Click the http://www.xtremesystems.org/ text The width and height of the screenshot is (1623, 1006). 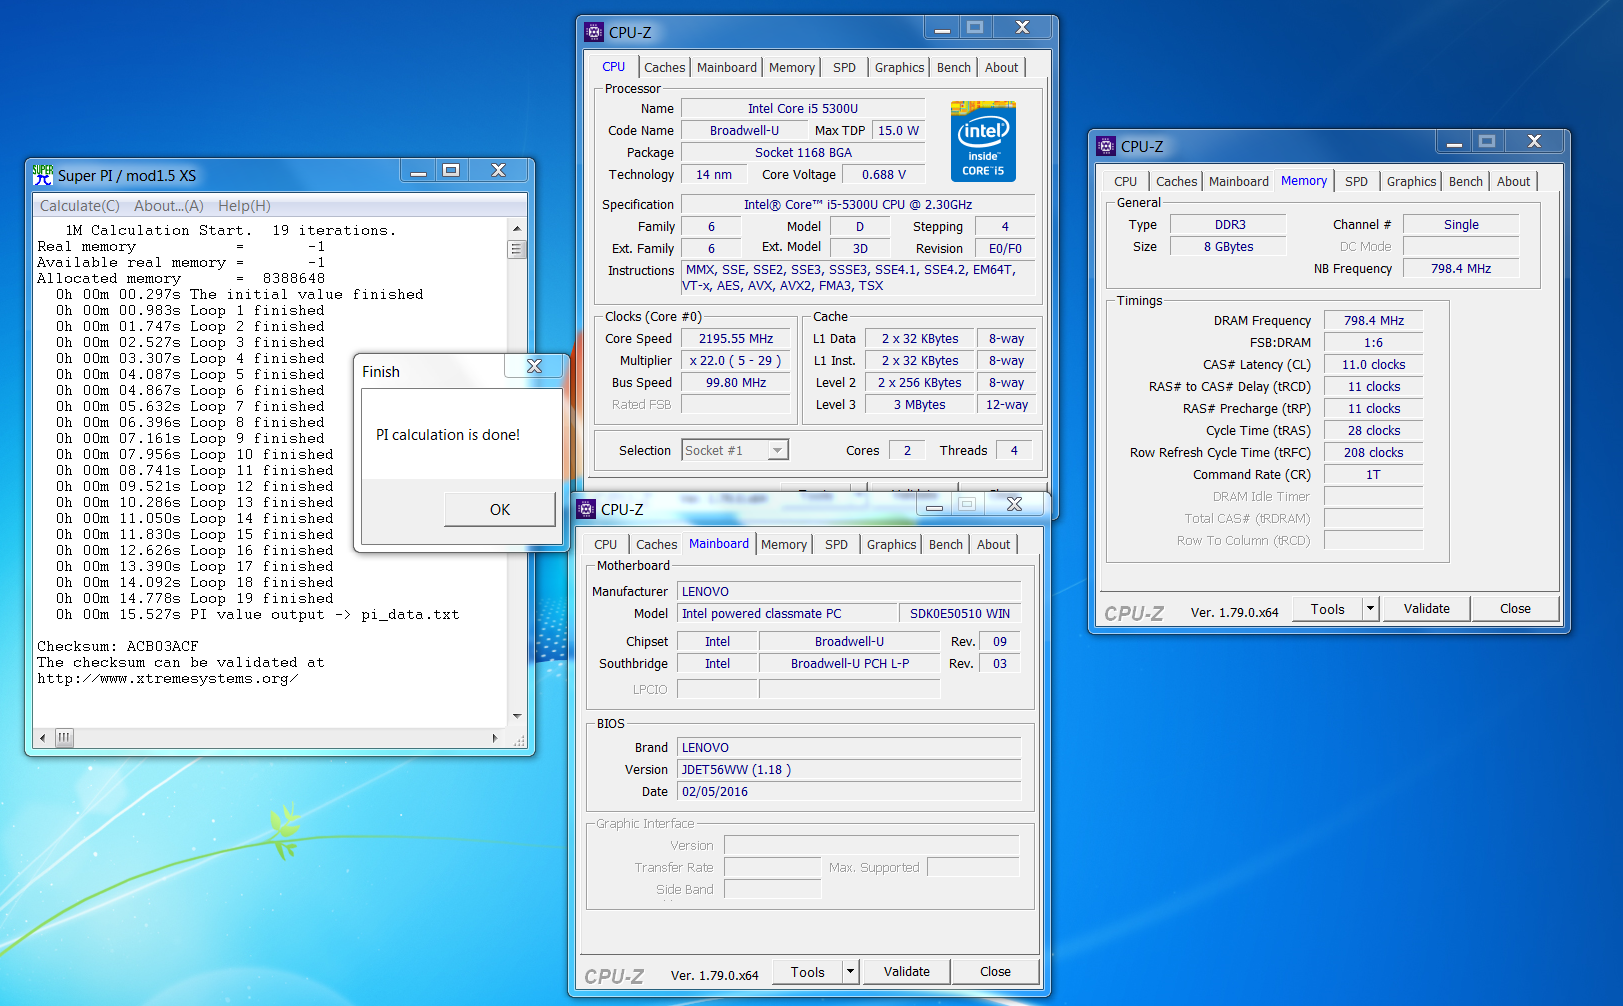point(167,678)
